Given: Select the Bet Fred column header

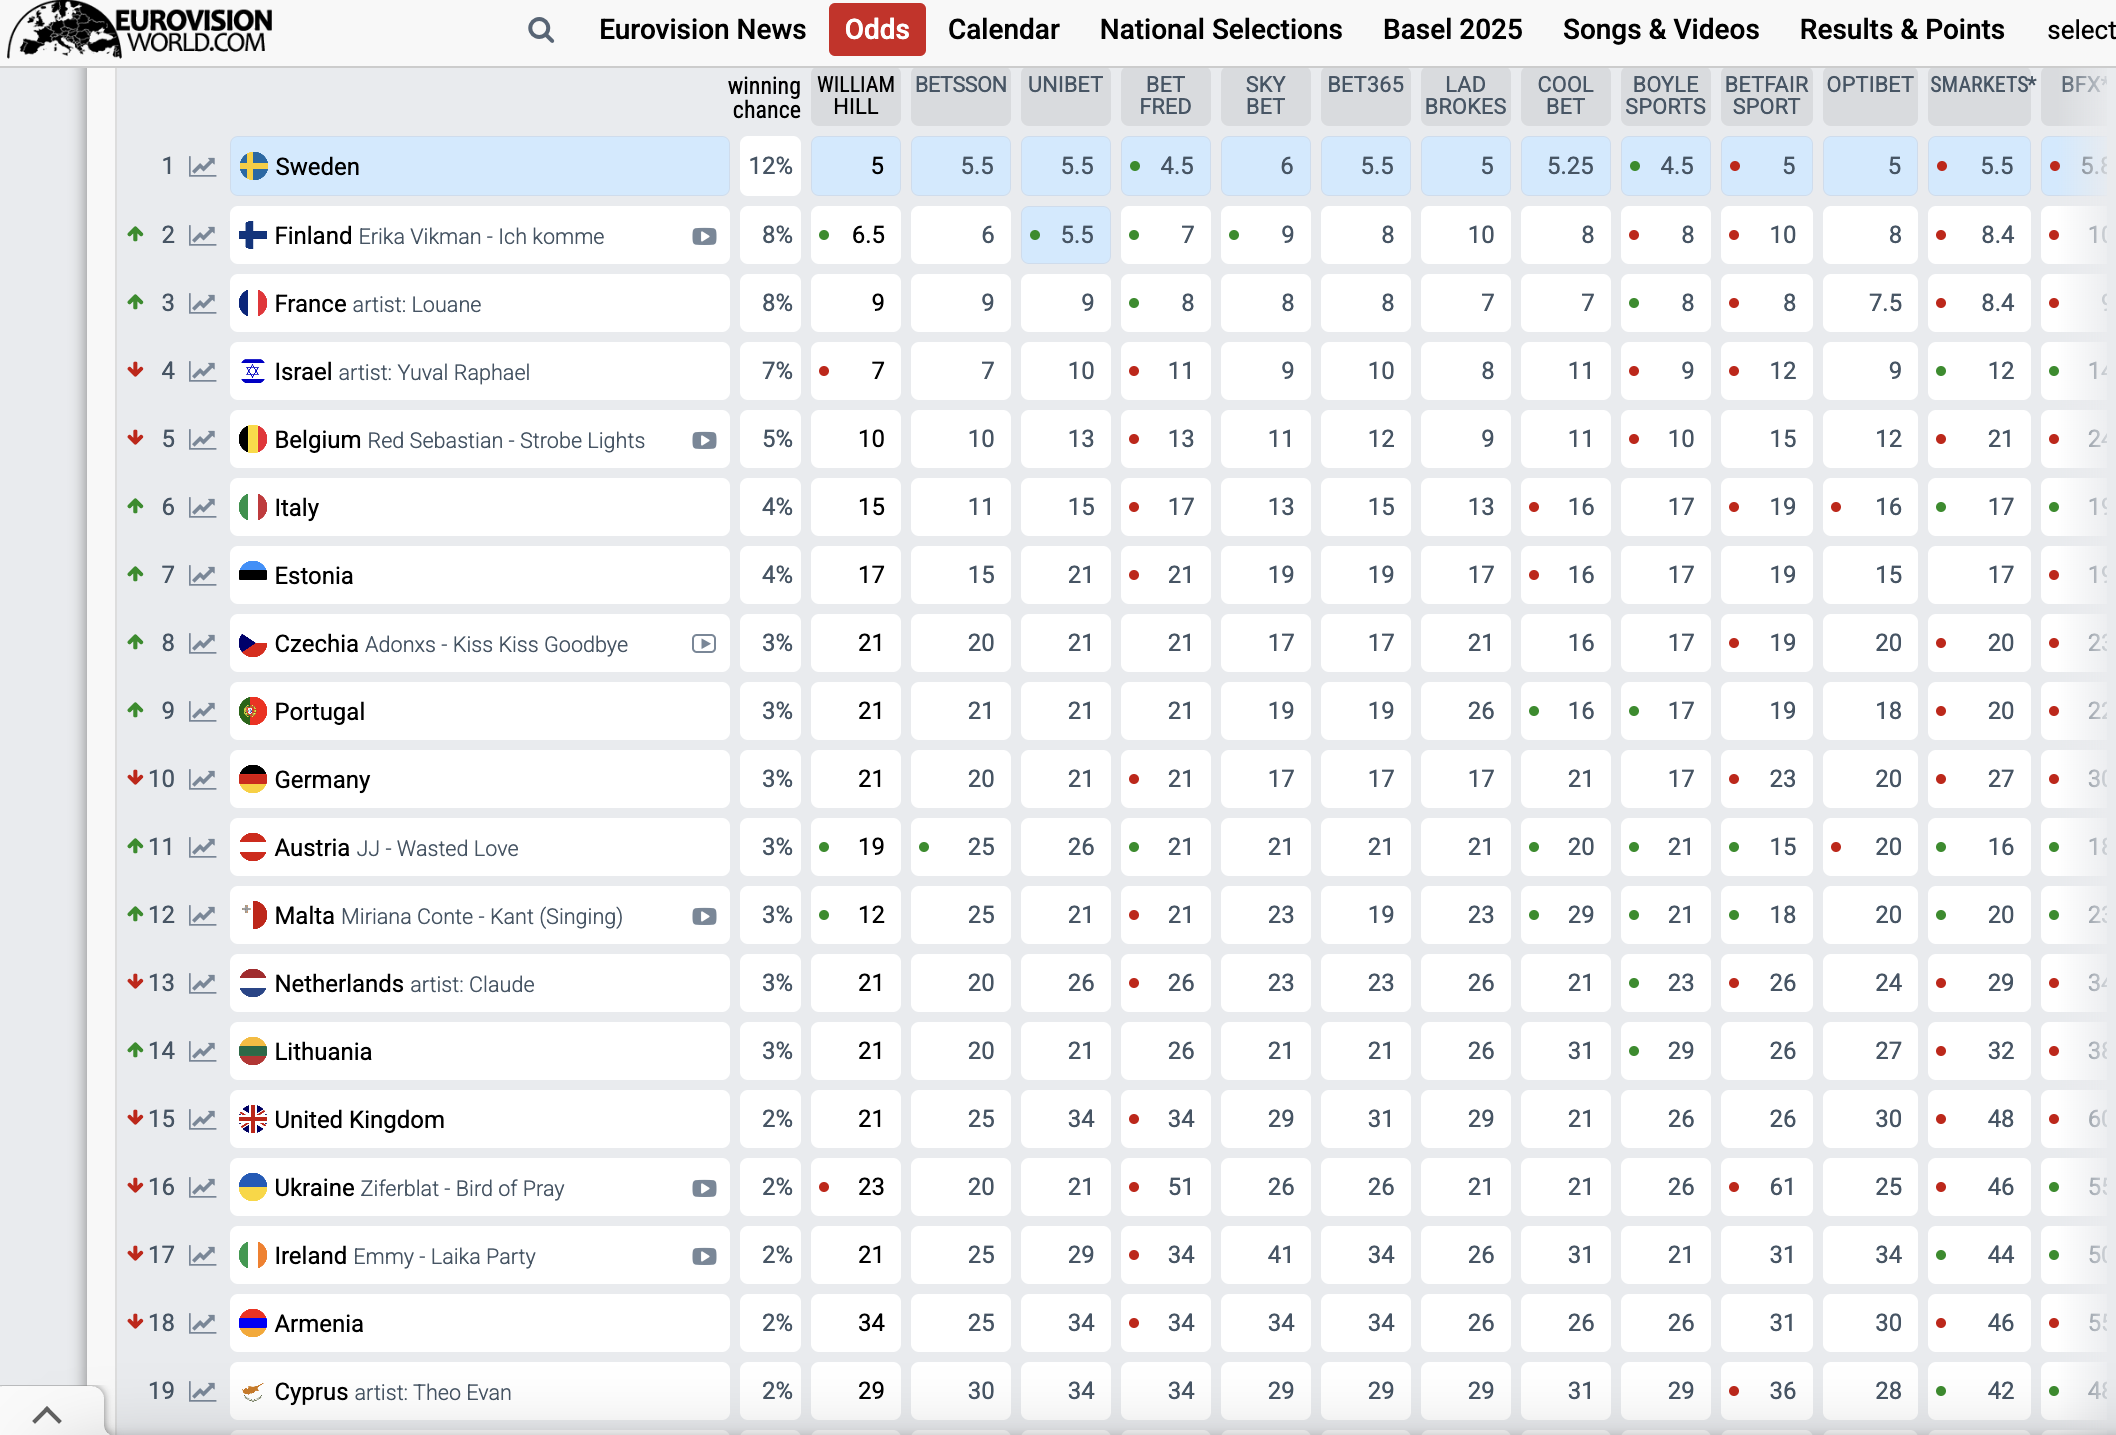Looking at the screenshot, I should [1165, 96].
